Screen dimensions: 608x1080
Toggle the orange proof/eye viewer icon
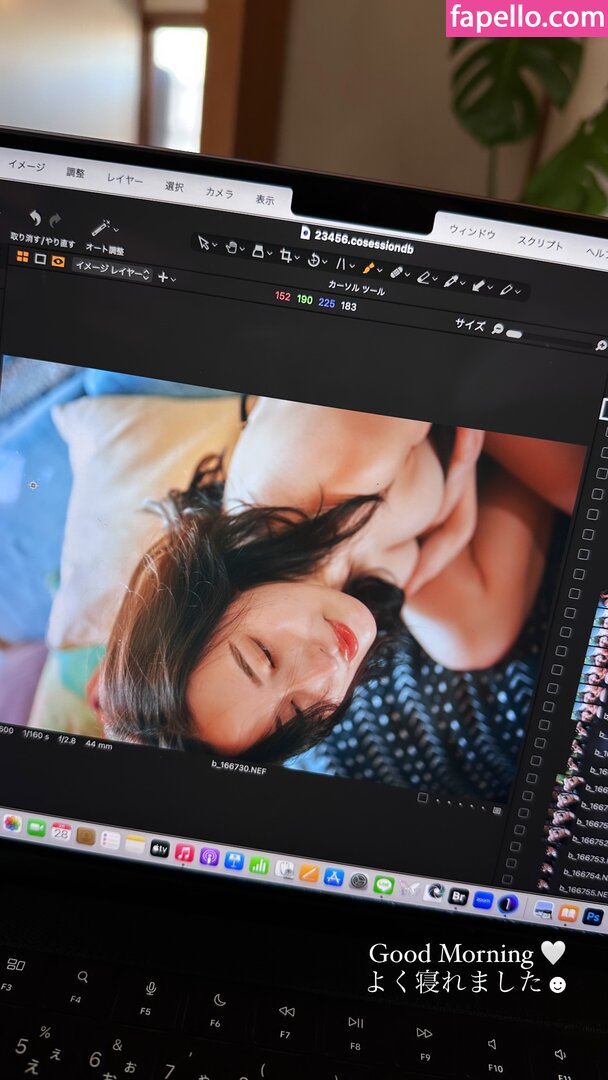tap(58, 261)
